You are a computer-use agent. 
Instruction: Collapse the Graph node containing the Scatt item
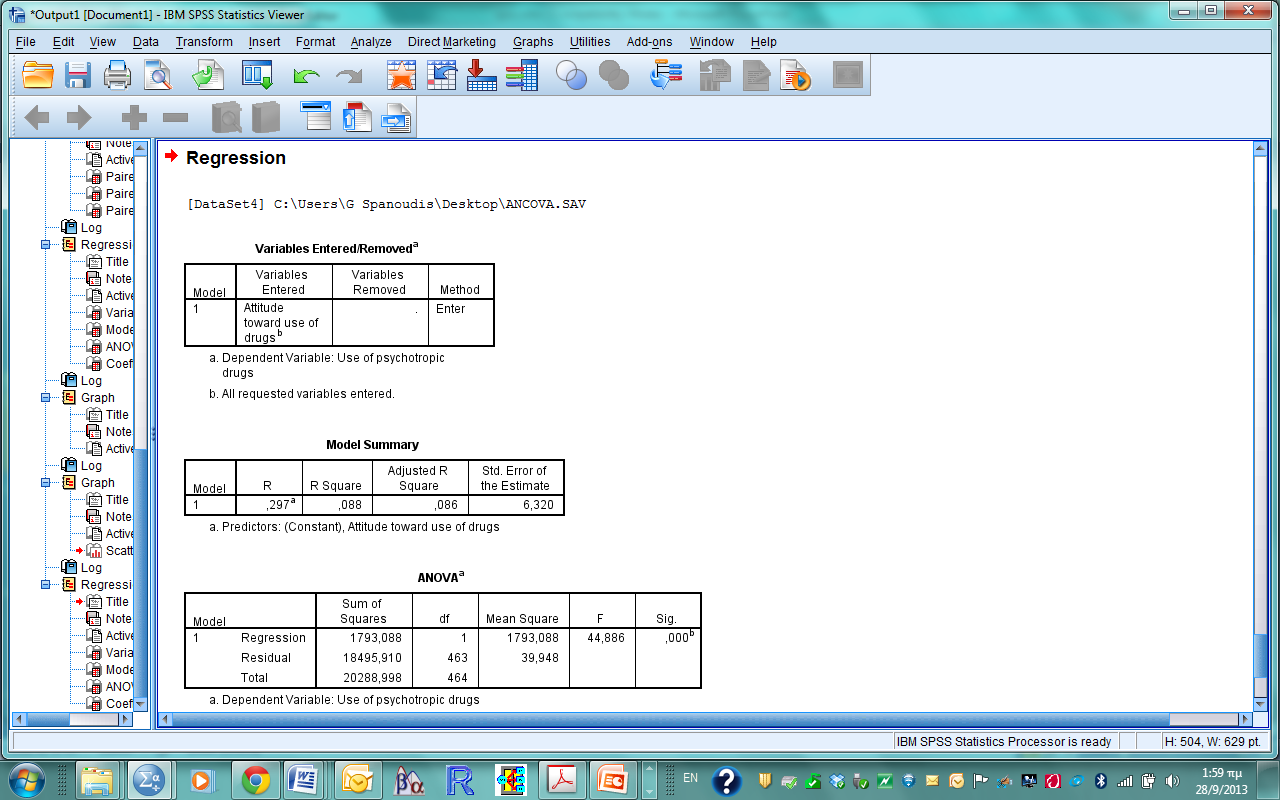coord(46,483)
